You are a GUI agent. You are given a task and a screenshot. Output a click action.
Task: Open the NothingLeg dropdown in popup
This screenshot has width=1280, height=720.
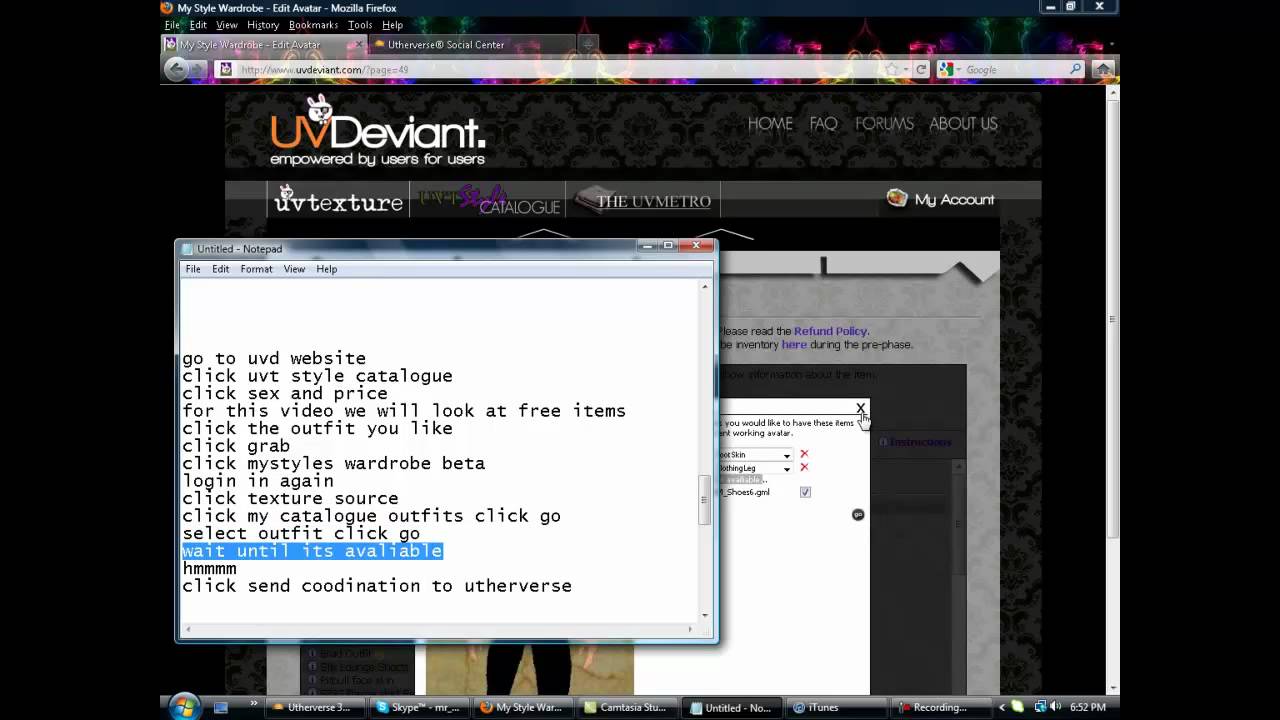786,468
